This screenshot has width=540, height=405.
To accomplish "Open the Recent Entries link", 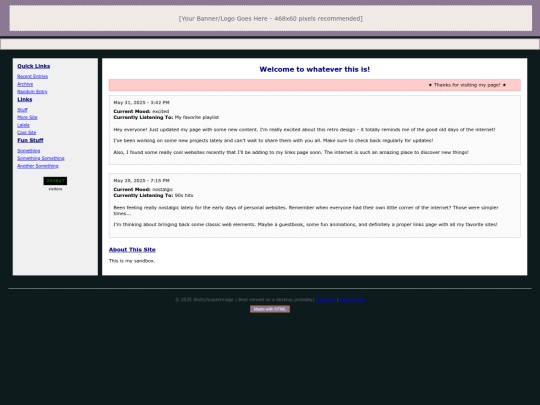I will (32, 76).
